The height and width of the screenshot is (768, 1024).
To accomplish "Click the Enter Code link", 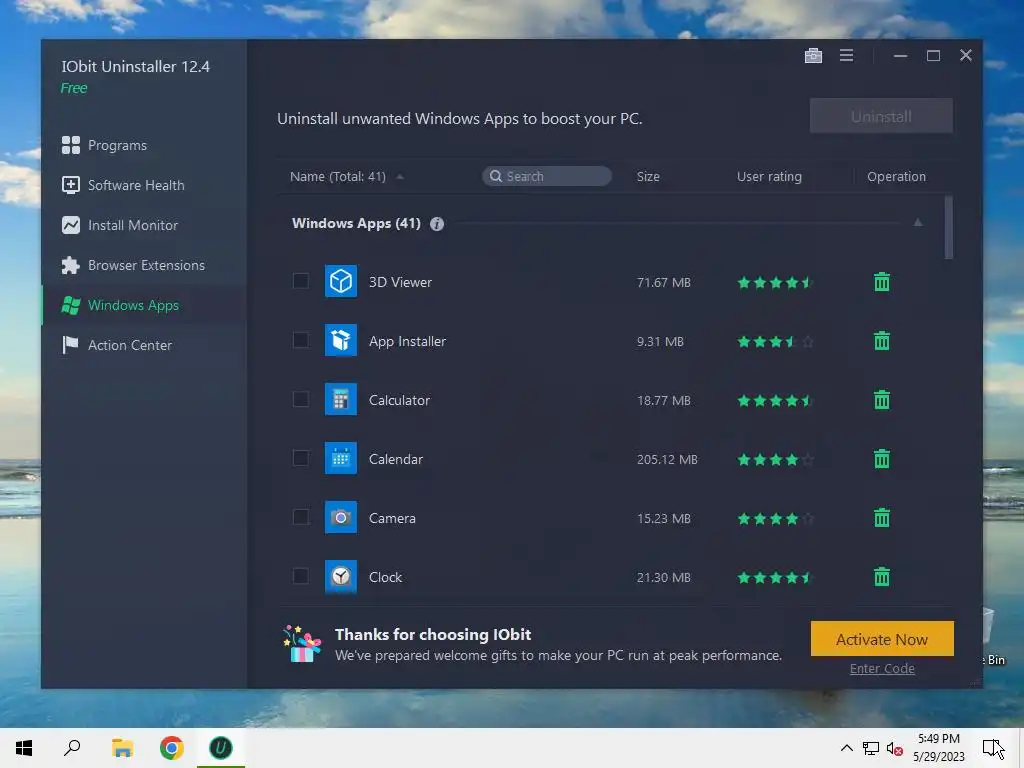I will (882, 668).
